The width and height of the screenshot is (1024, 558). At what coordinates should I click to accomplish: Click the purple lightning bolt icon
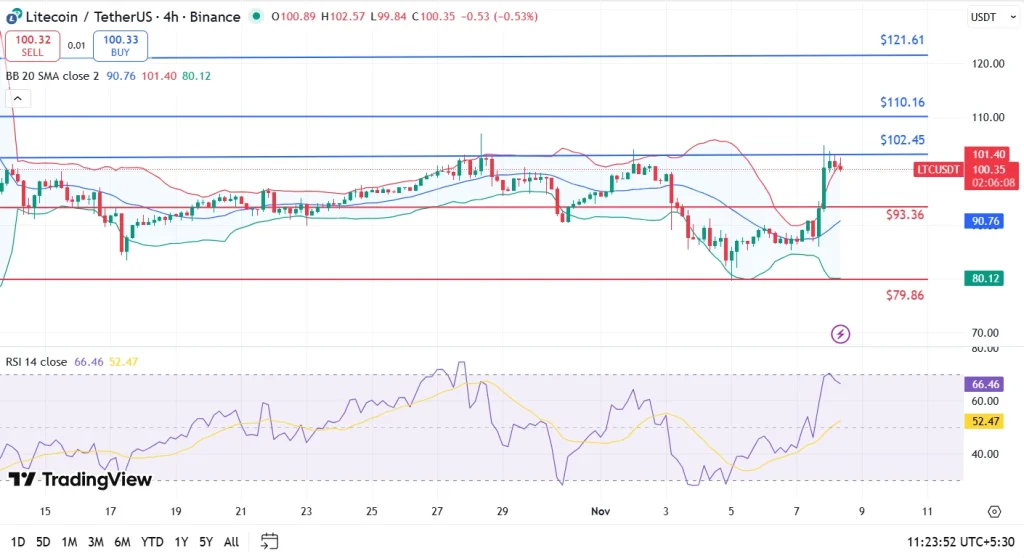pyautogui.click(x=840, y=334)
